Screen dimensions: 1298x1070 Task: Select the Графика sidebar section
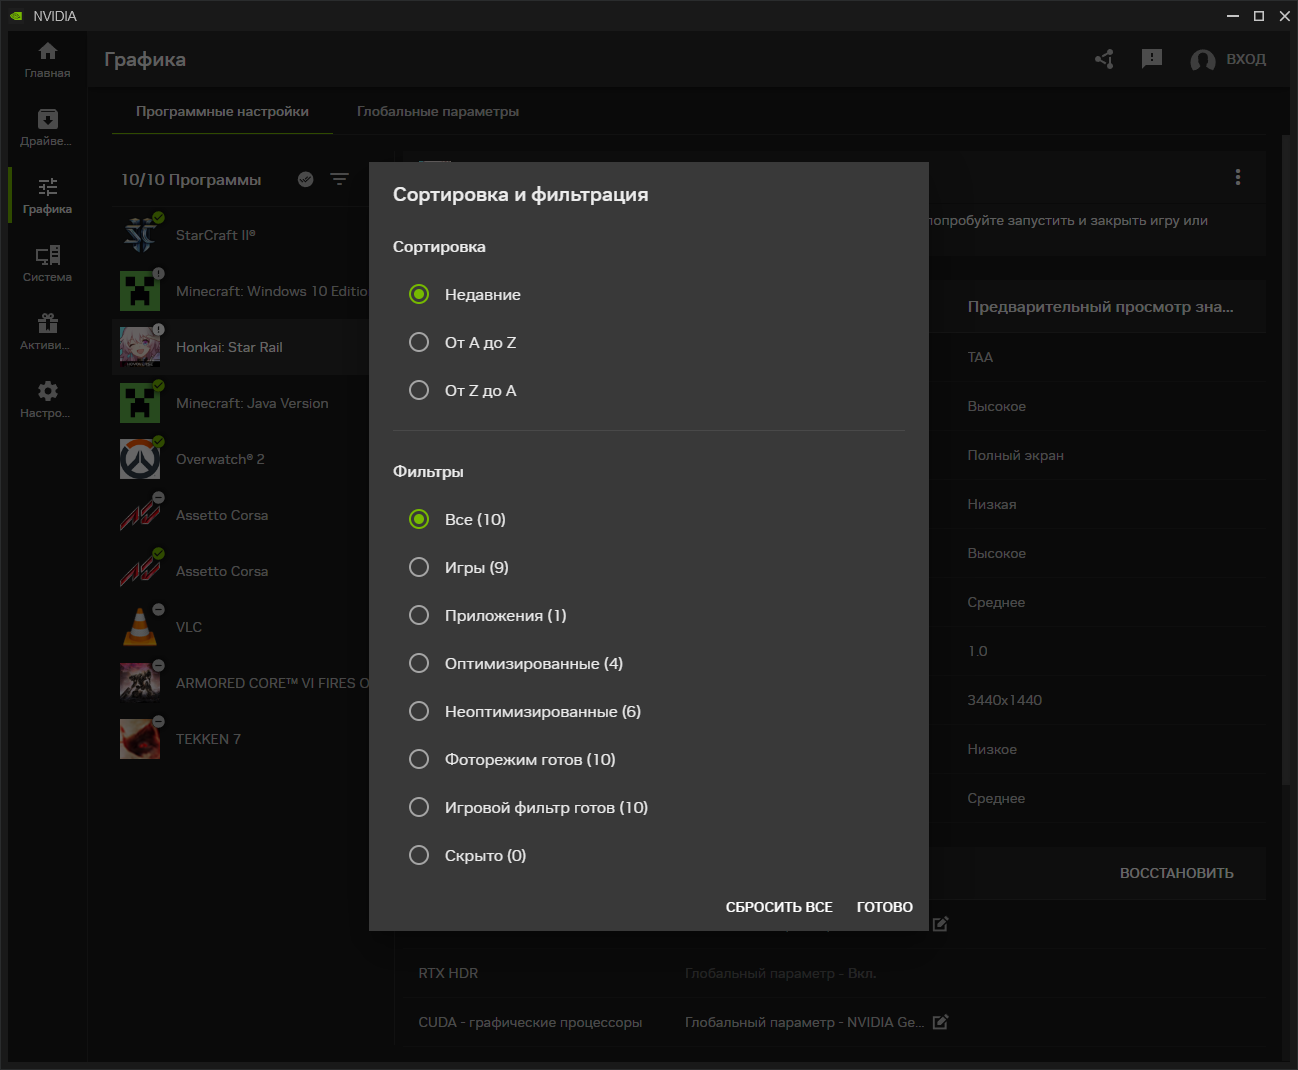pyautogui.click(x=47, y=196)
